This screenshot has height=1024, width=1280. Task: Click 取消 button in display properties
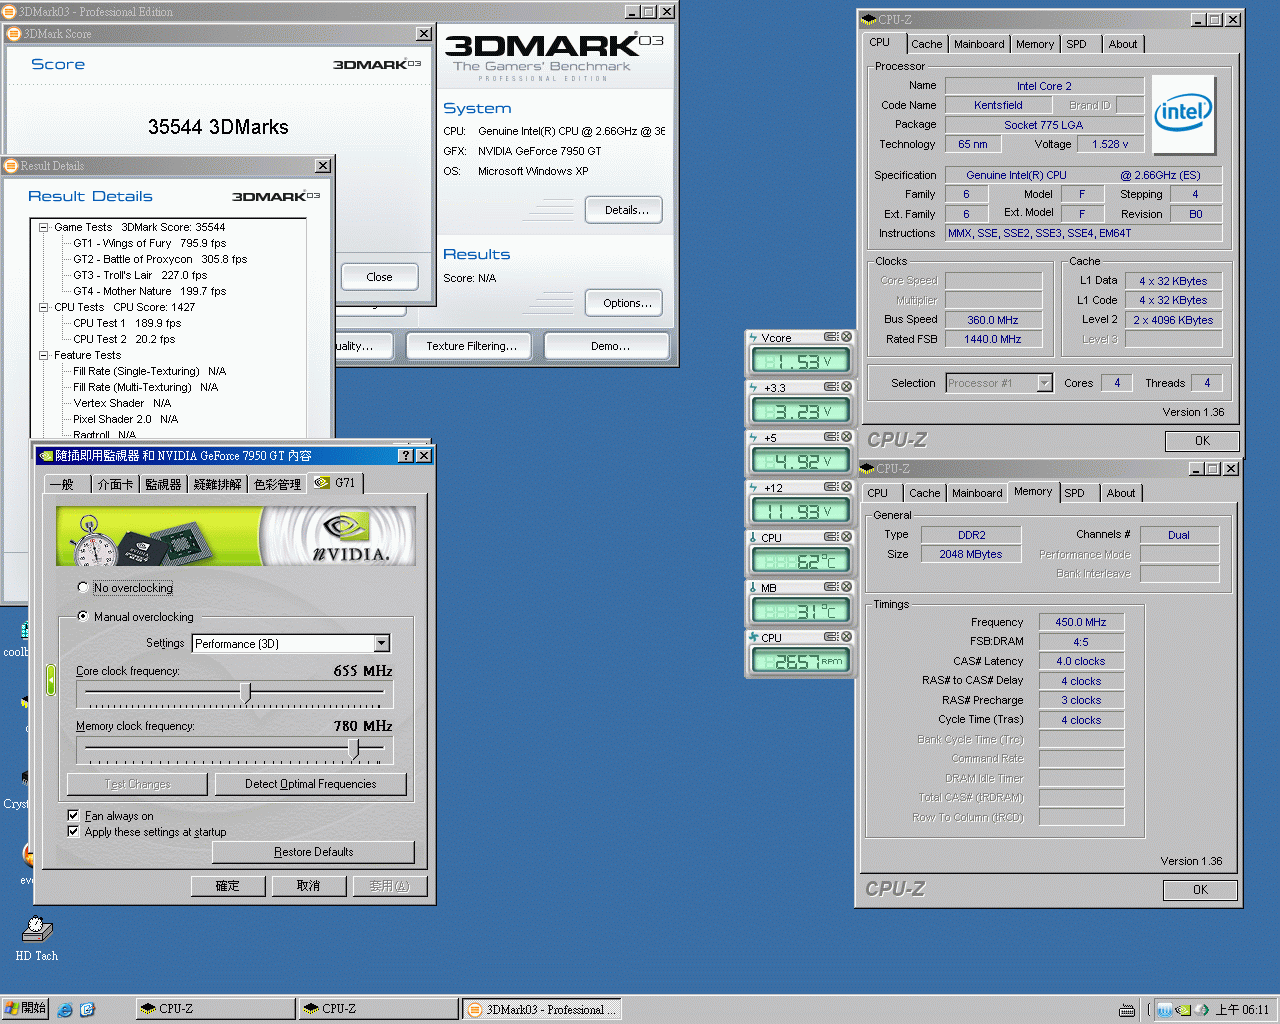309,886
